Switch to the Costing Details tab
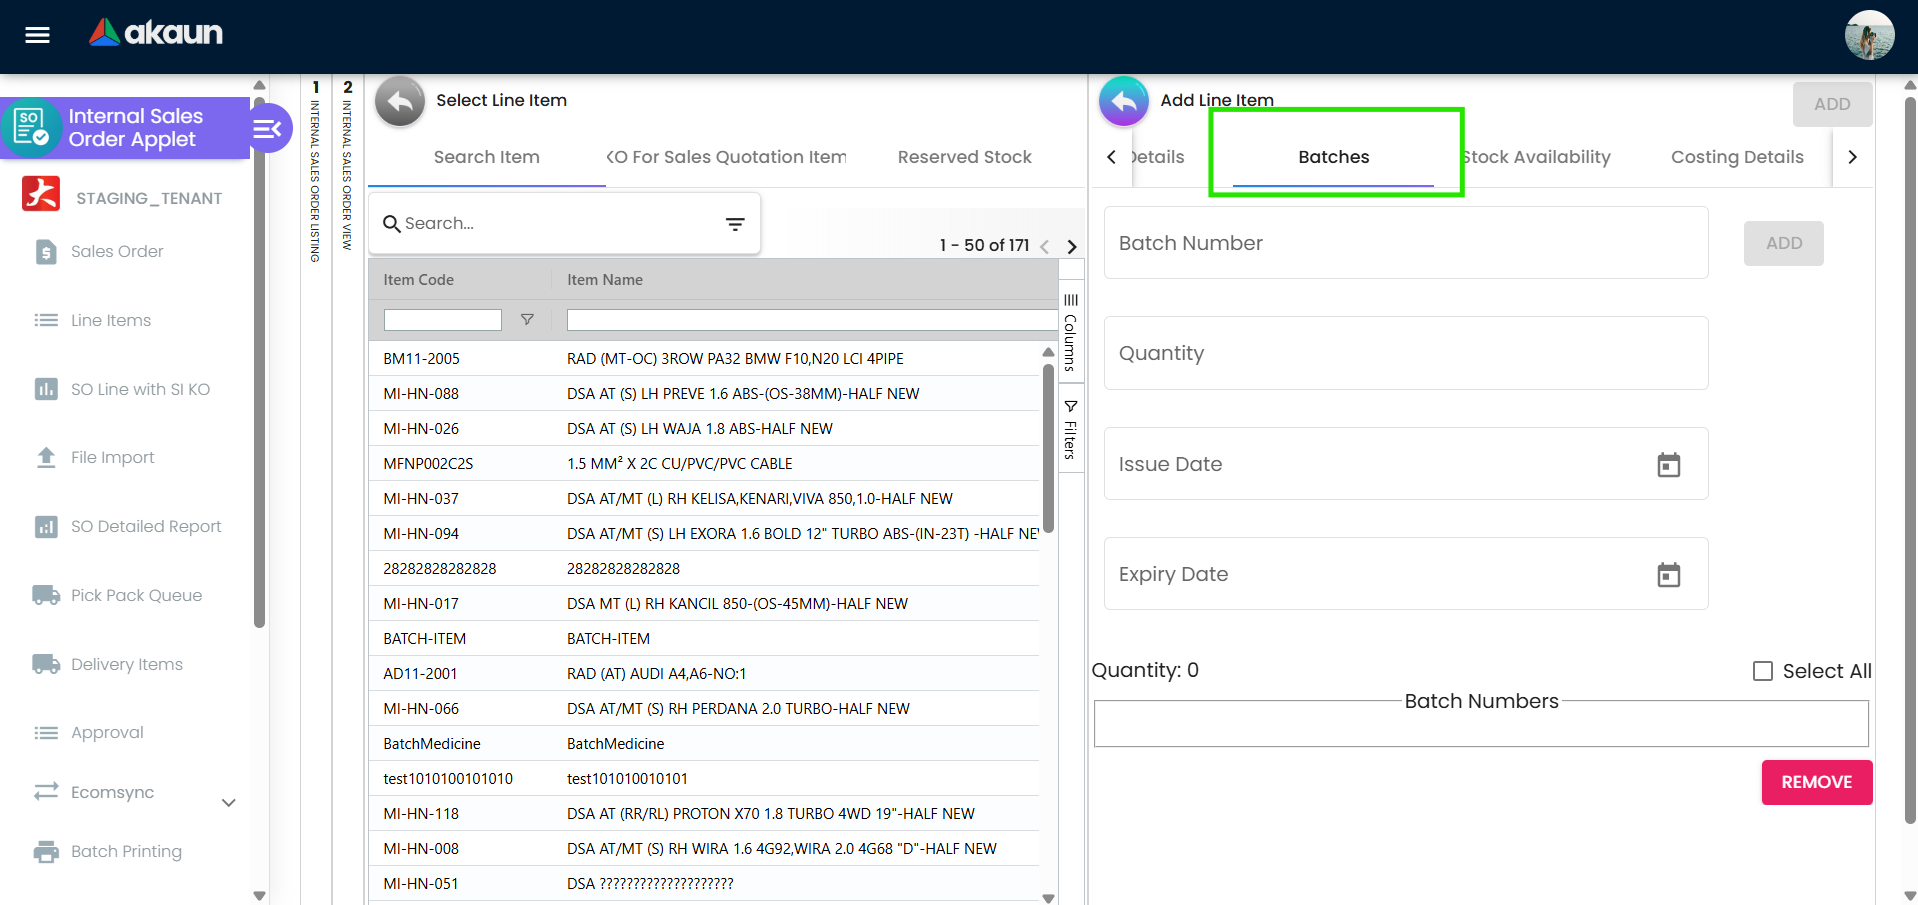The image size is (1918, 905). (1736, 157)
